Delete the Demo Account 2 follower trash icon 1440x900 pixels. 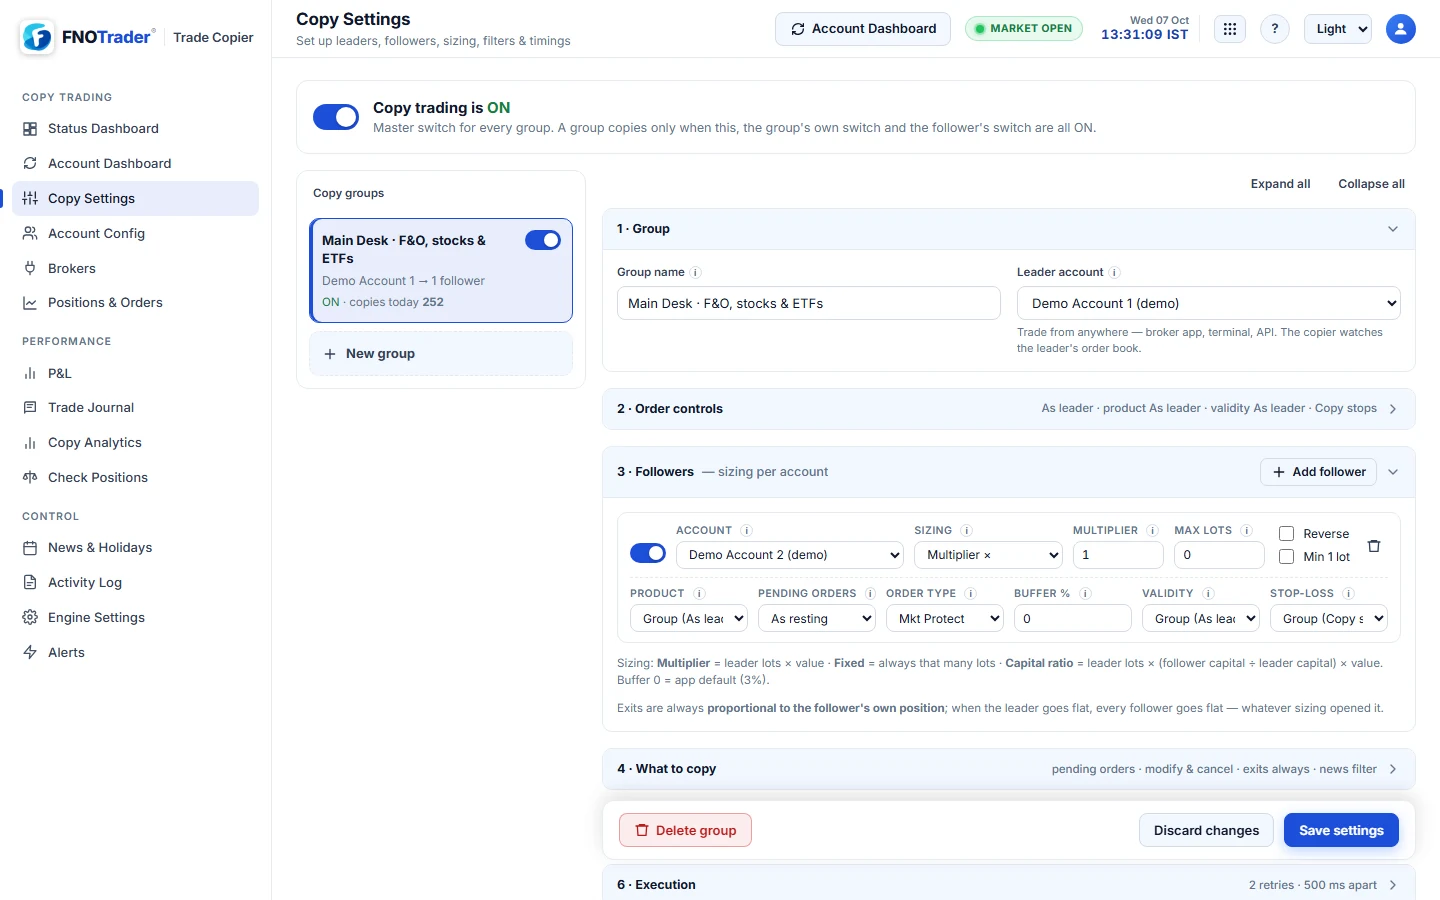tap(1374, 546)
